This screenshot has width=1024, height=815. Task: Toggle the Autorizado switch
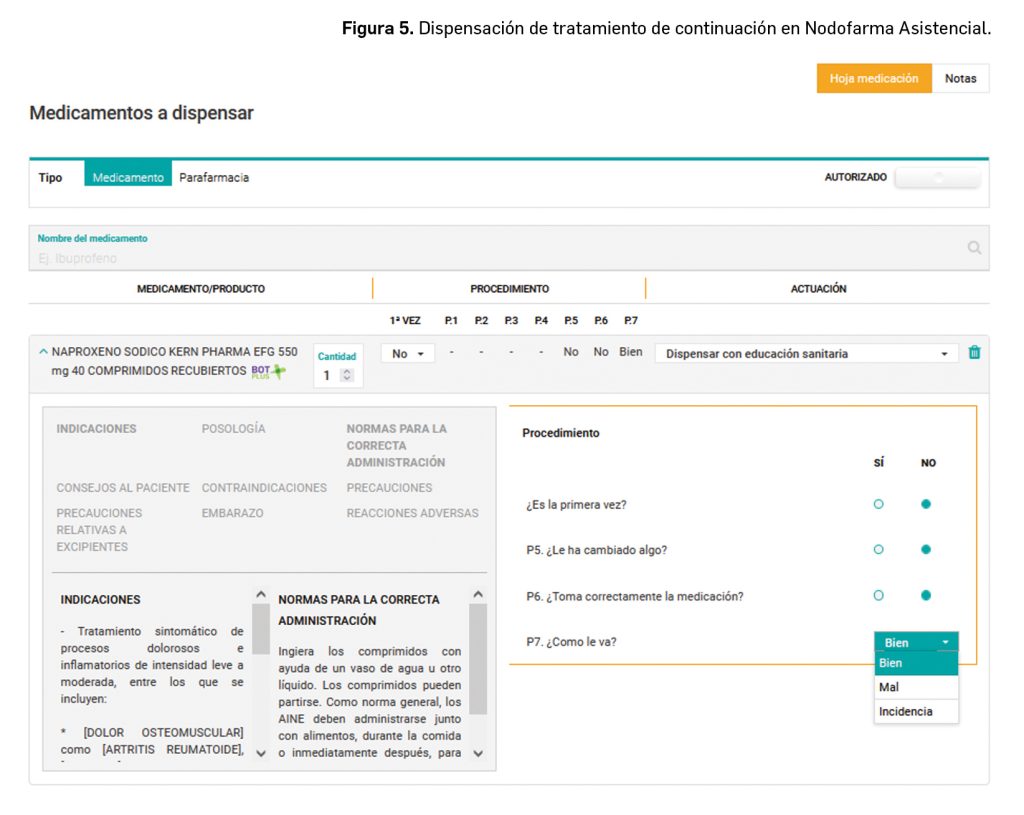tap(937, 177)
